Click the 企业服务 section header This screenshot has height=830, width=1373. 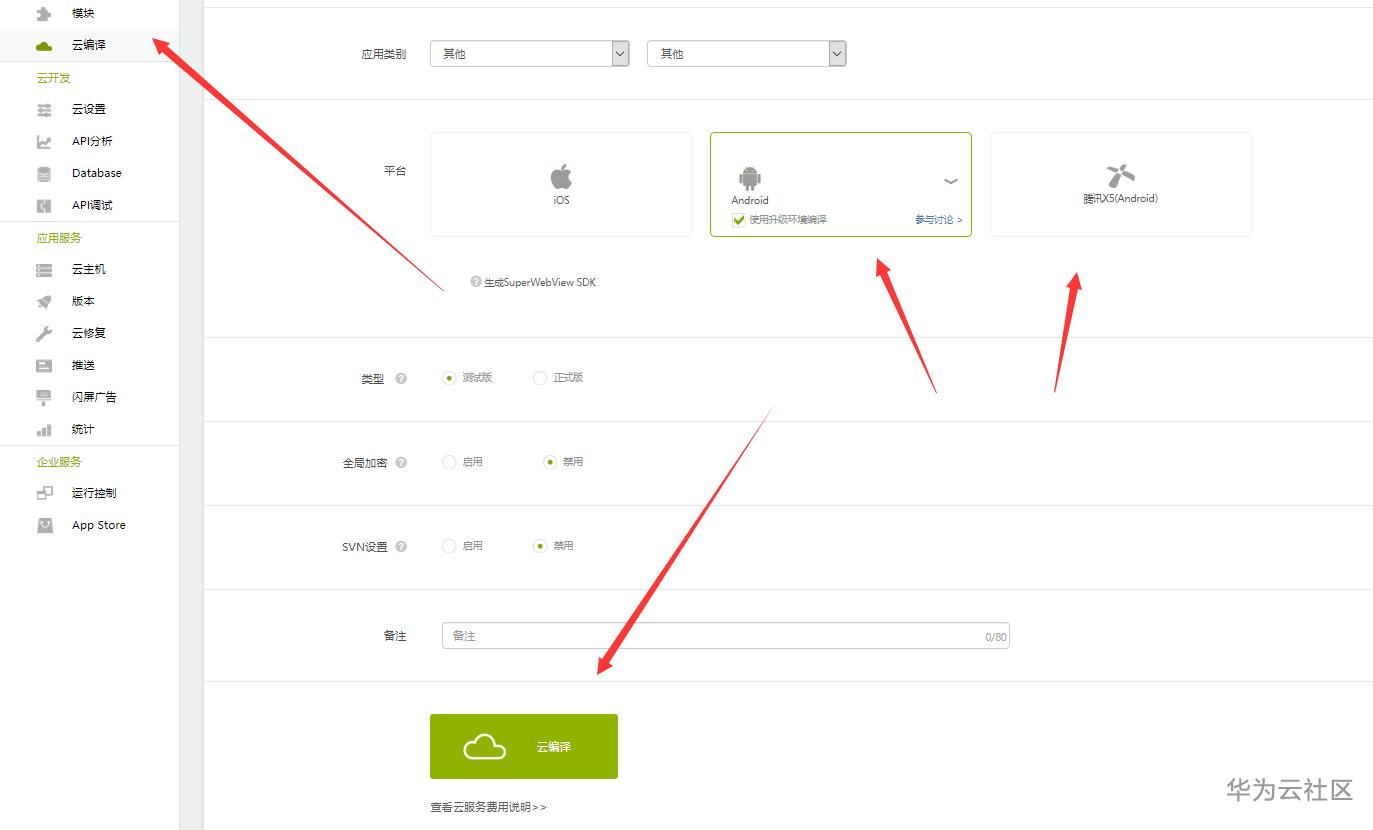(59, 462)
